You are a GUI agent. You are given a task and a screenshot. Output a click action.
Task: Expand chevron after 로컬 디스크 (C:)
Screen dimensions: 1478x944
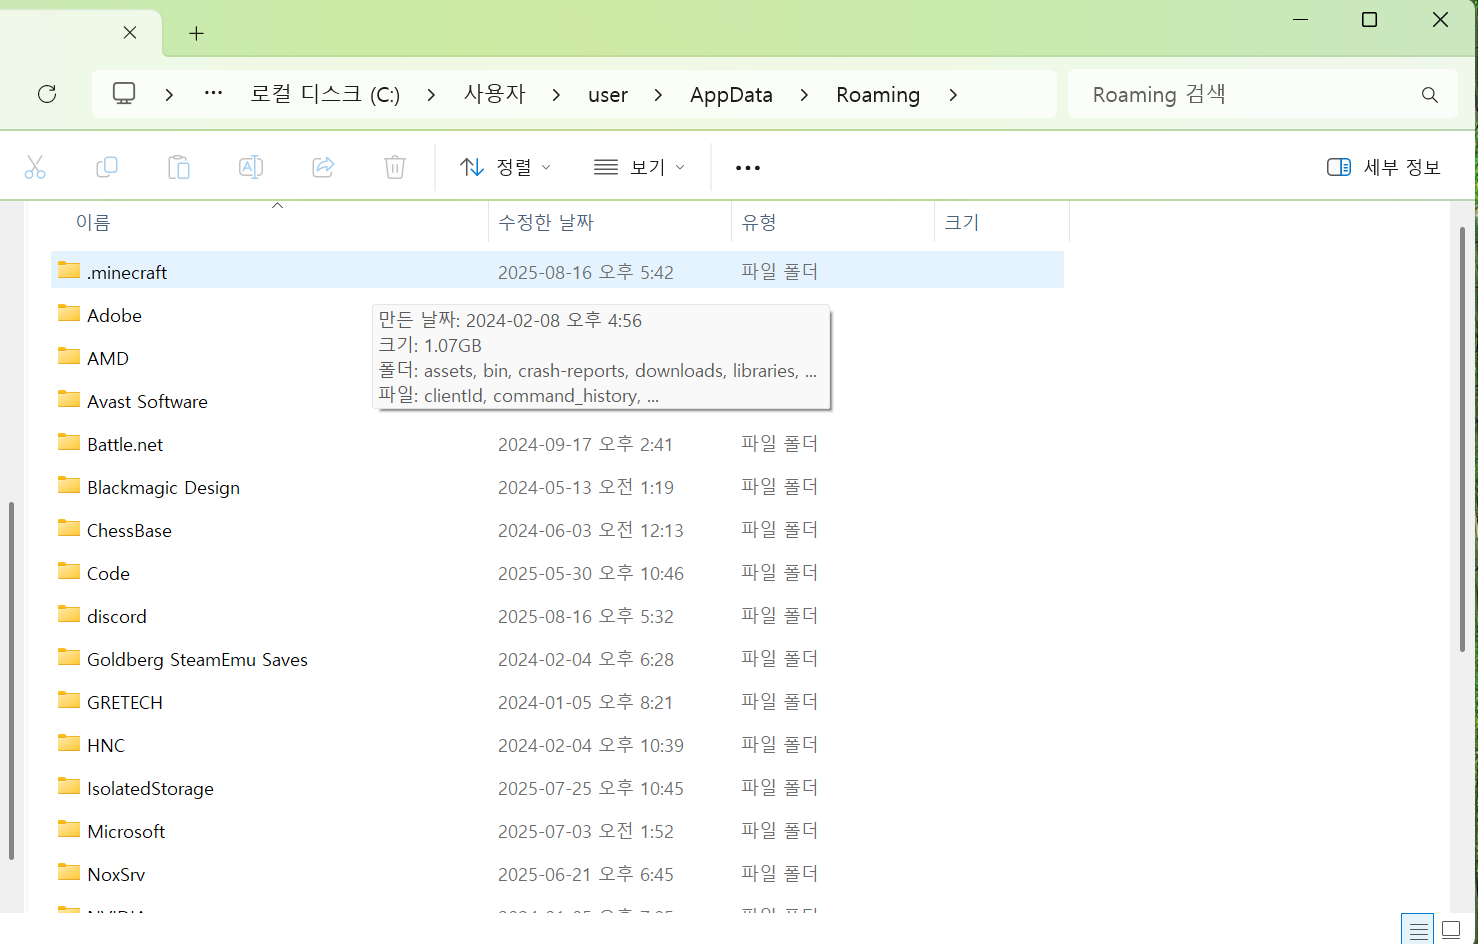point(431,95)
